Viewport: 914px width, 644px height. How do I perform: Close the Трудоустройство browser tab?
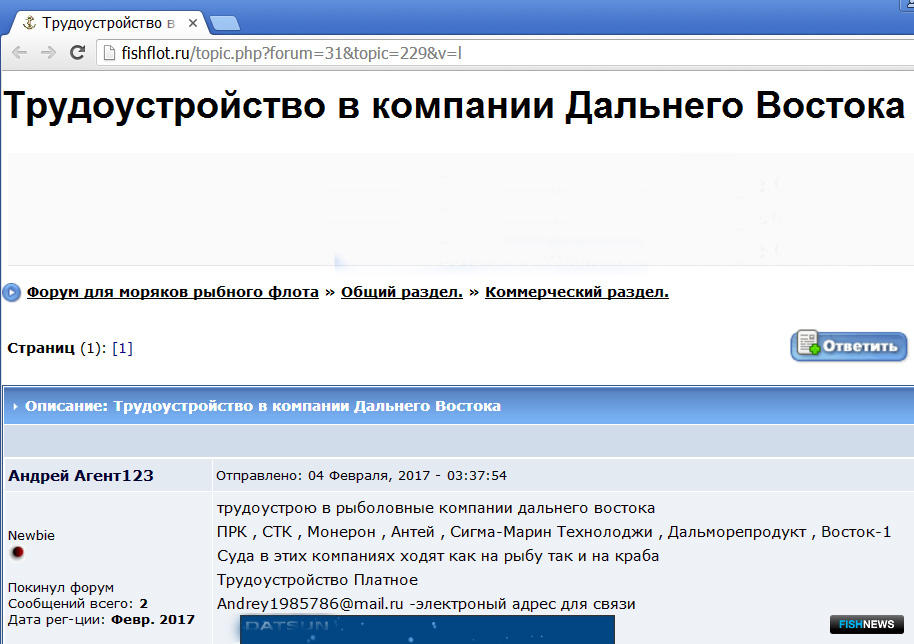tap(193, 23)
